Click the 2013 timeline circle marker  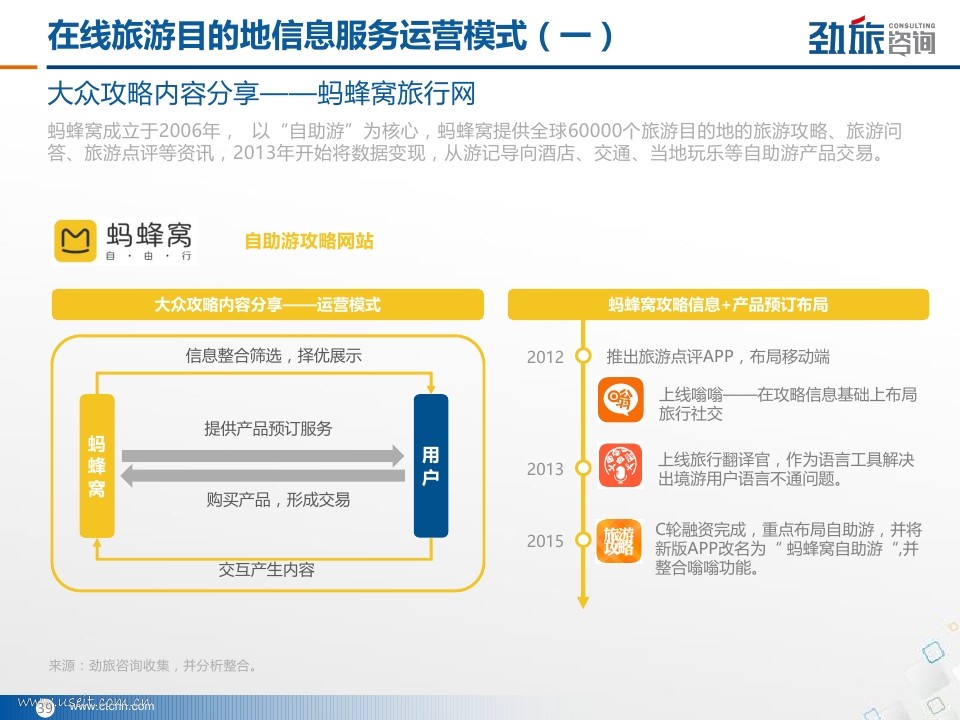583,468
